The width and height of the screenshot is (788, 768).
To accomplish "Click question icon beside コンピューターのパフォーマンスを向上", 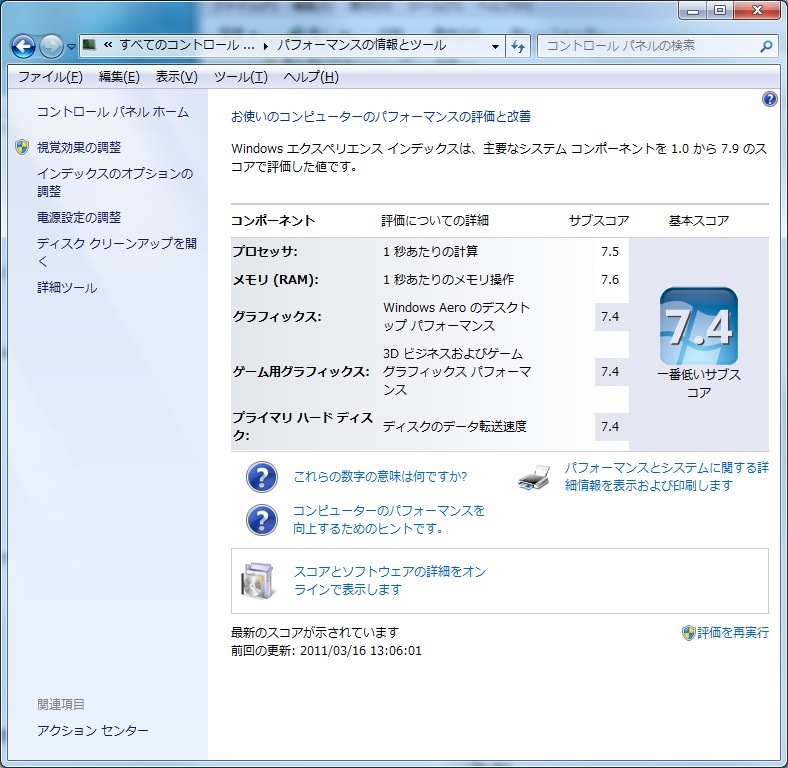I will [262, 520].
